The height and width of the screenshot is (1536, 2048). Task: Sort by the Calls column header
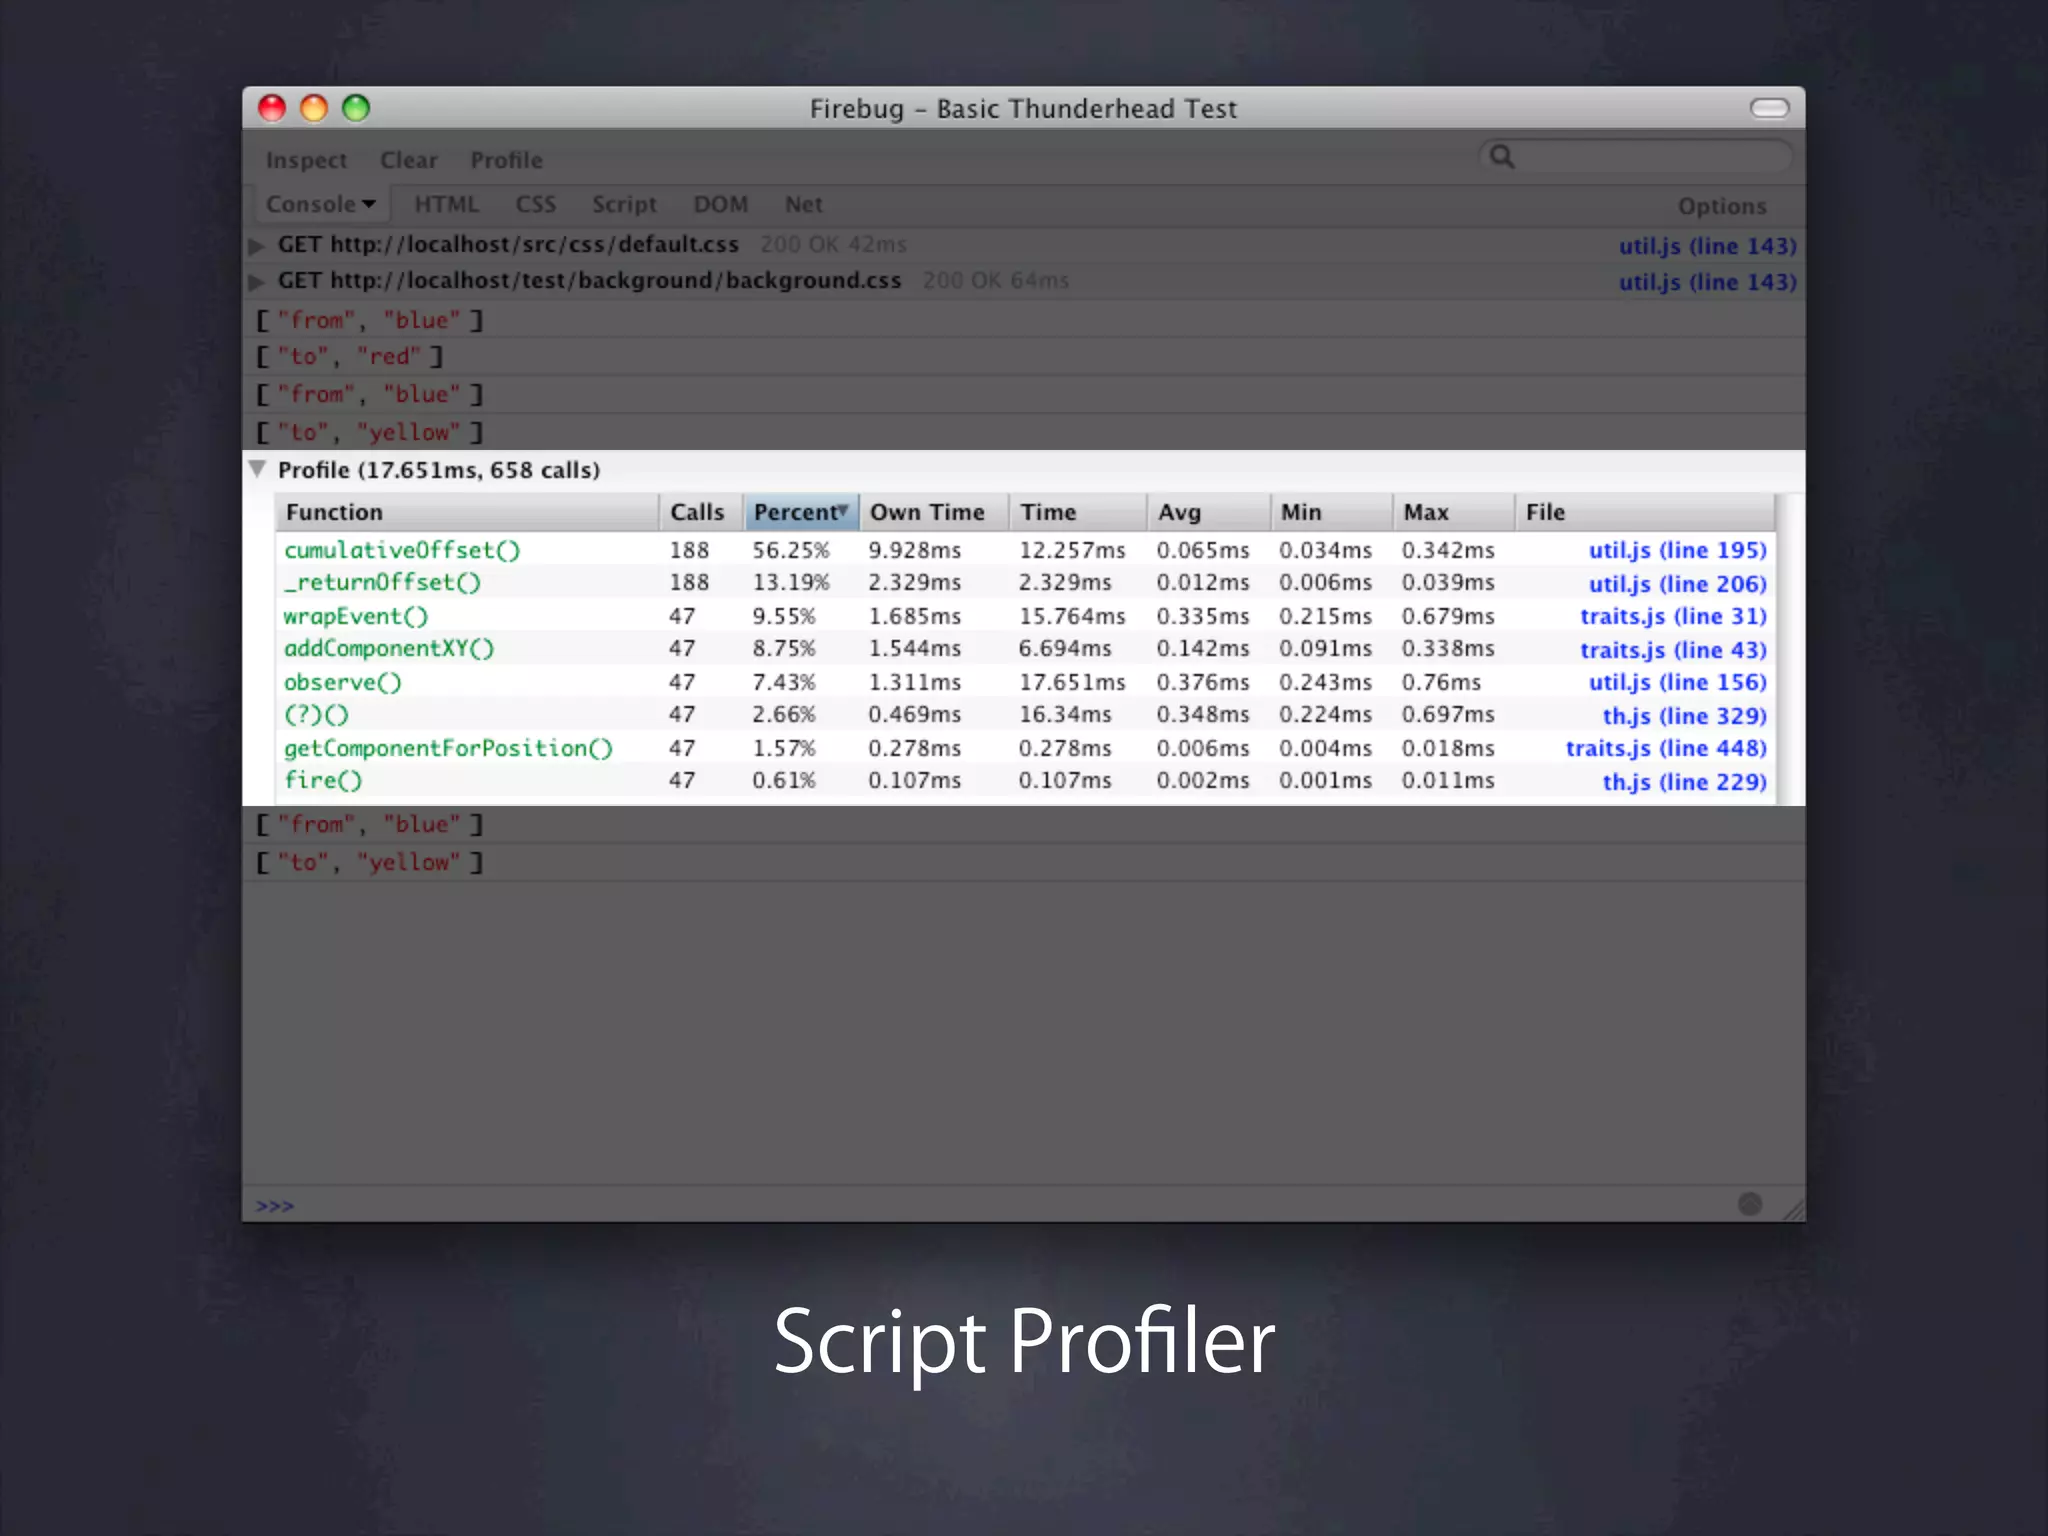pyautogui.click(x=700, y=512)
